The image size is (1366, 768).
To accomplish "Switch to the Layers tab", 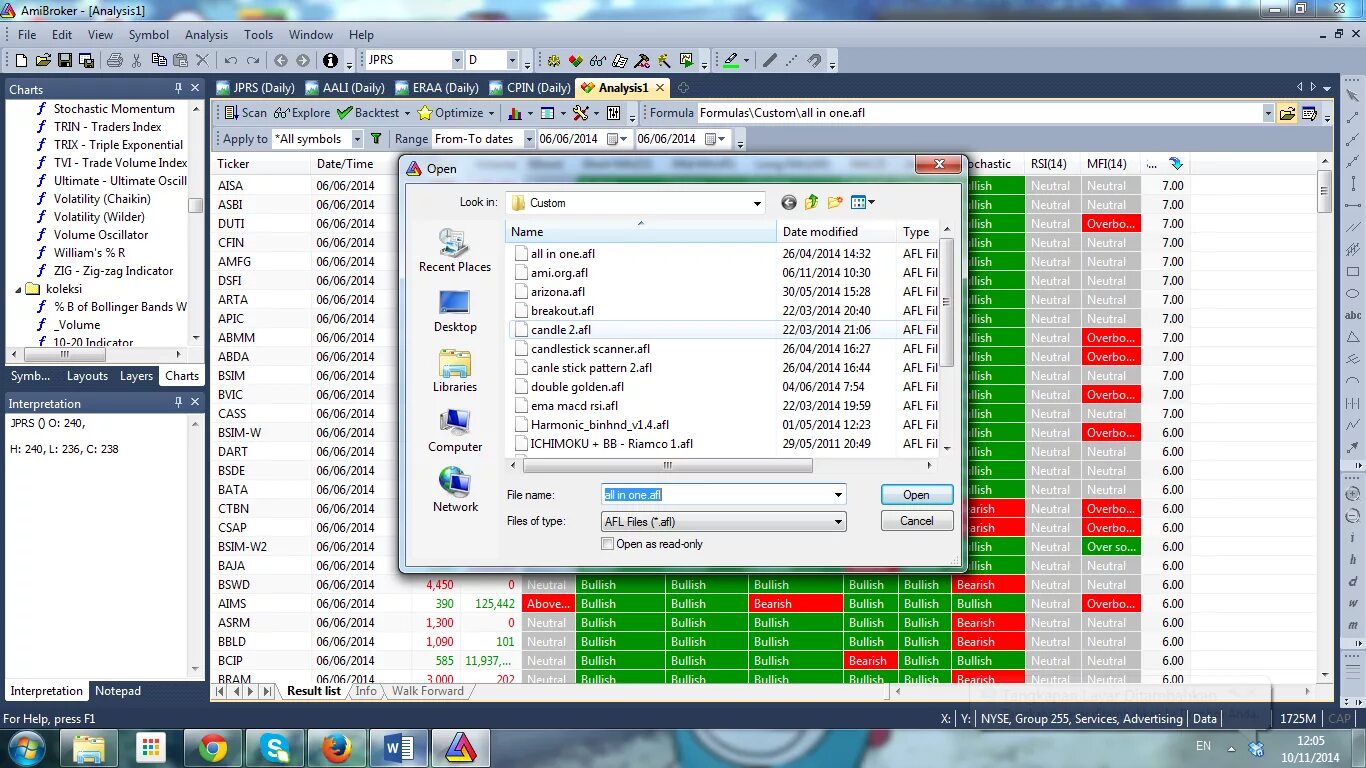I will pyautogui.click(x=137, y=376).
